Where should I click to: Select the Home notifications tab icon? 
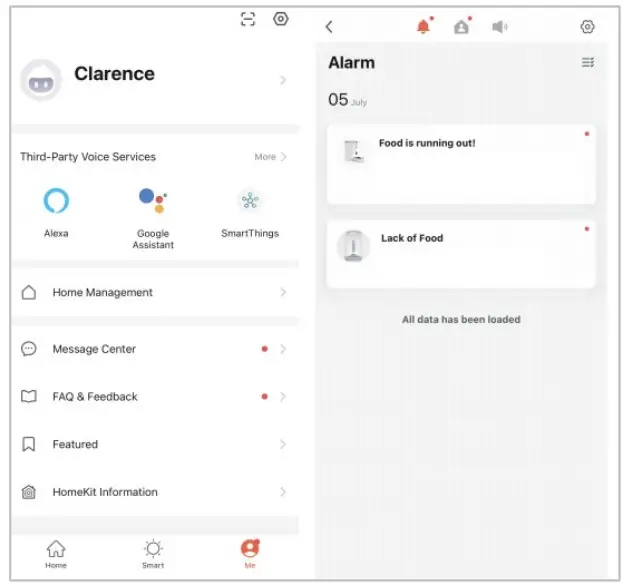(462, 26)
